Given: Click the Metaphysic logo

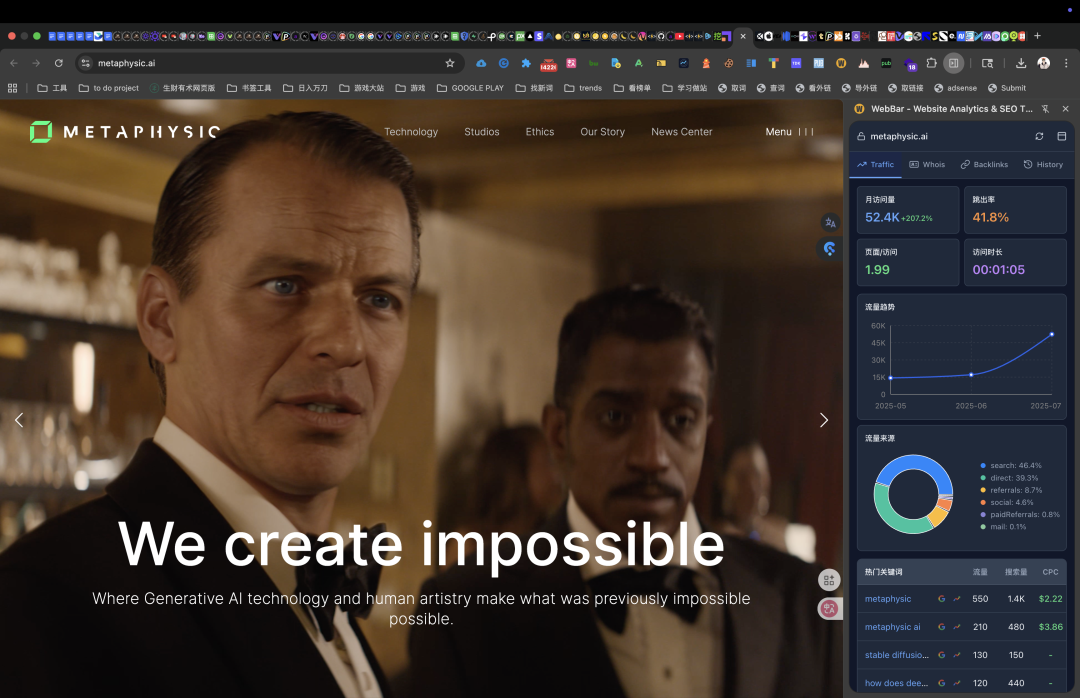Looking at the screenshot, I should pos(125,132).
